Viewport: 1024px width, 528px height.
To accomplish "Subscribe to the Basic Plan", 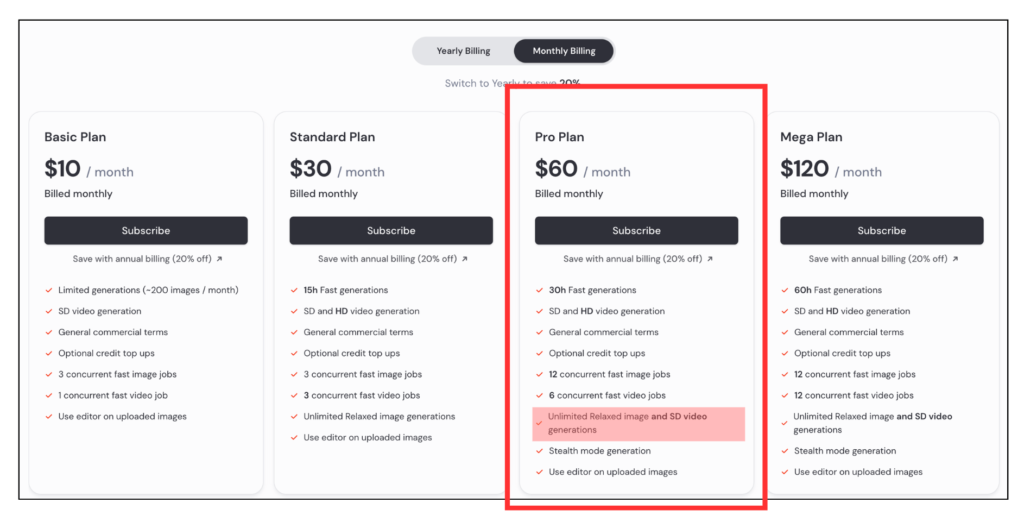I will (x=146, y=231).
